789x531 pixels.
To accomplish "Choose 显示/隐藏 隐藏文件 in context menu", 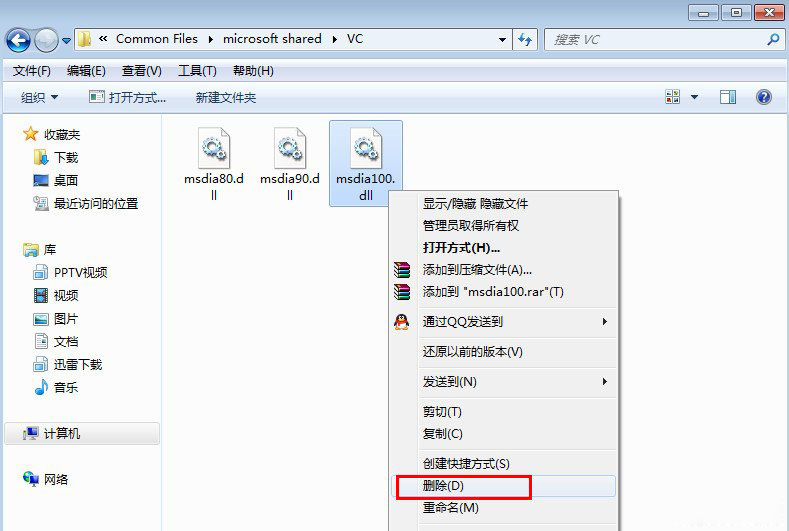I will [x=475, y=203].
